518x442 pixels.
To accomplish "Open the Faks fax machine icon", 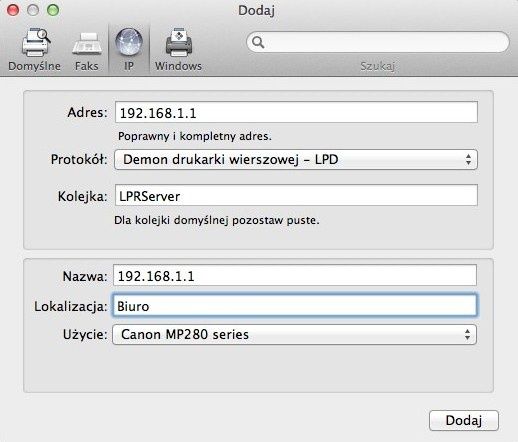I will click(x=87, y=44).
